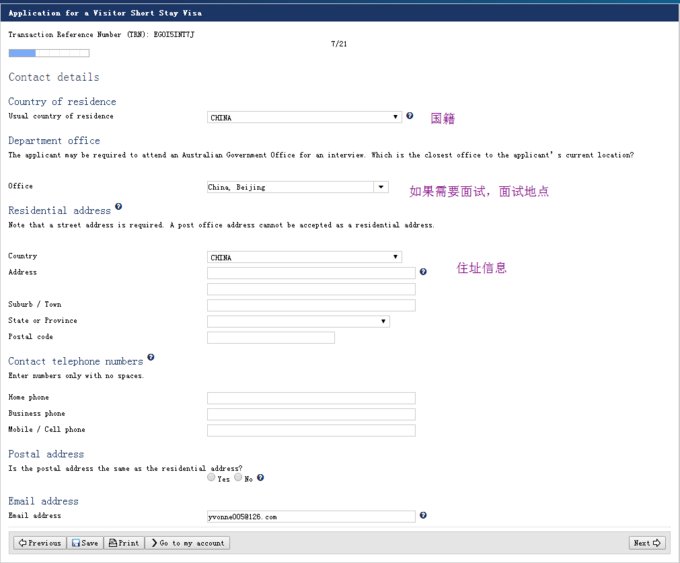Open help icon beside Residential address heading
The image size is (680, 563).
tap(118, 206)
